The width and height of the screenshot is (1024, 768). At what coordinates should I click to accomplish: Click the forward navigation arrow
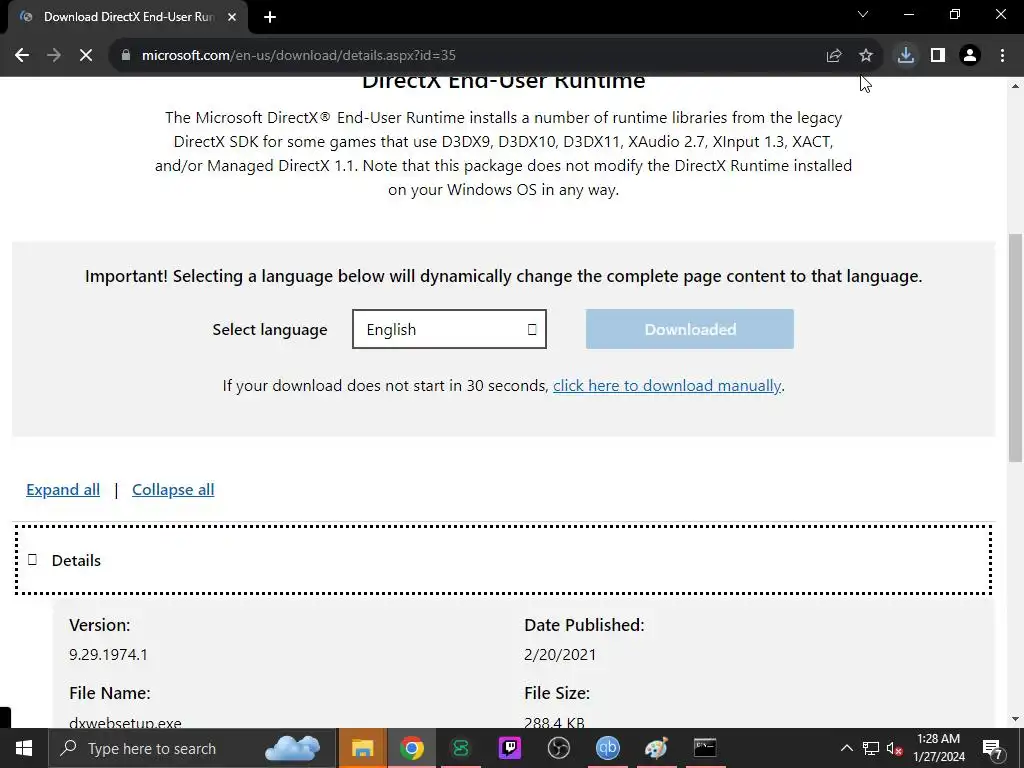click(54, 56)
